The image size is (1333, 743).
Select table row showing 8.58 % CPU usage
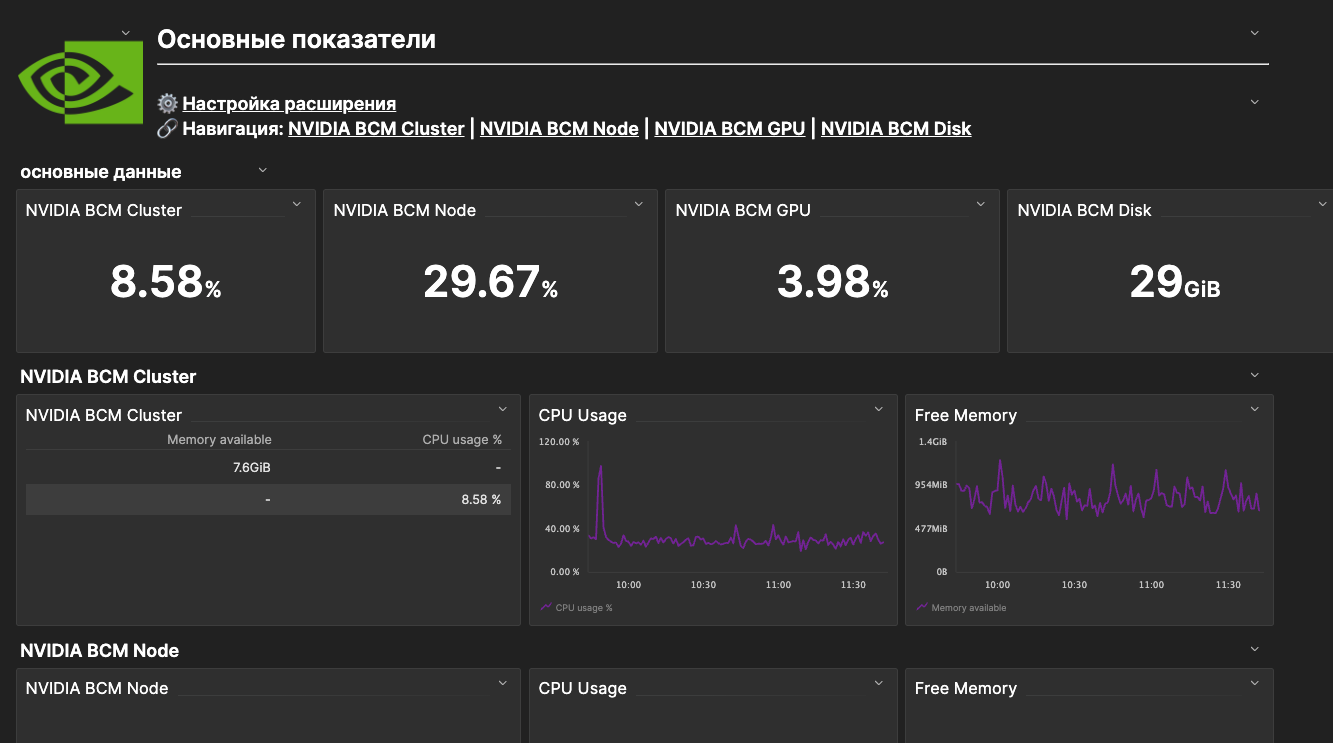pos(268,499)
